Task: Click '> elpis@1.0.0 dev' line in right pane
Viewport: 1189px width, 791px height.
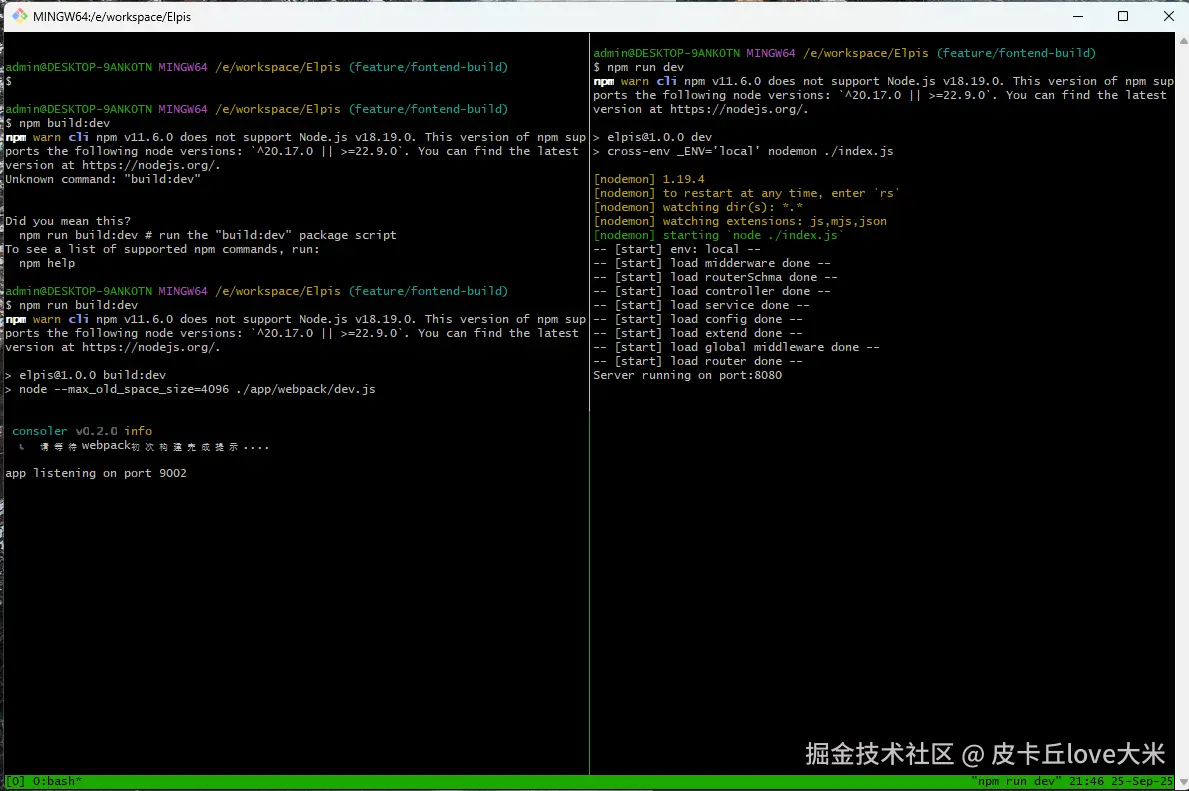Action: pos(653,137)
